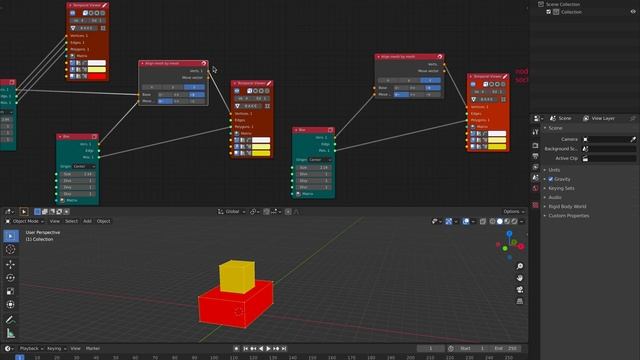Click the current frame number field
The width and height of the screenshot is (640, 360).
pos(431,349)
